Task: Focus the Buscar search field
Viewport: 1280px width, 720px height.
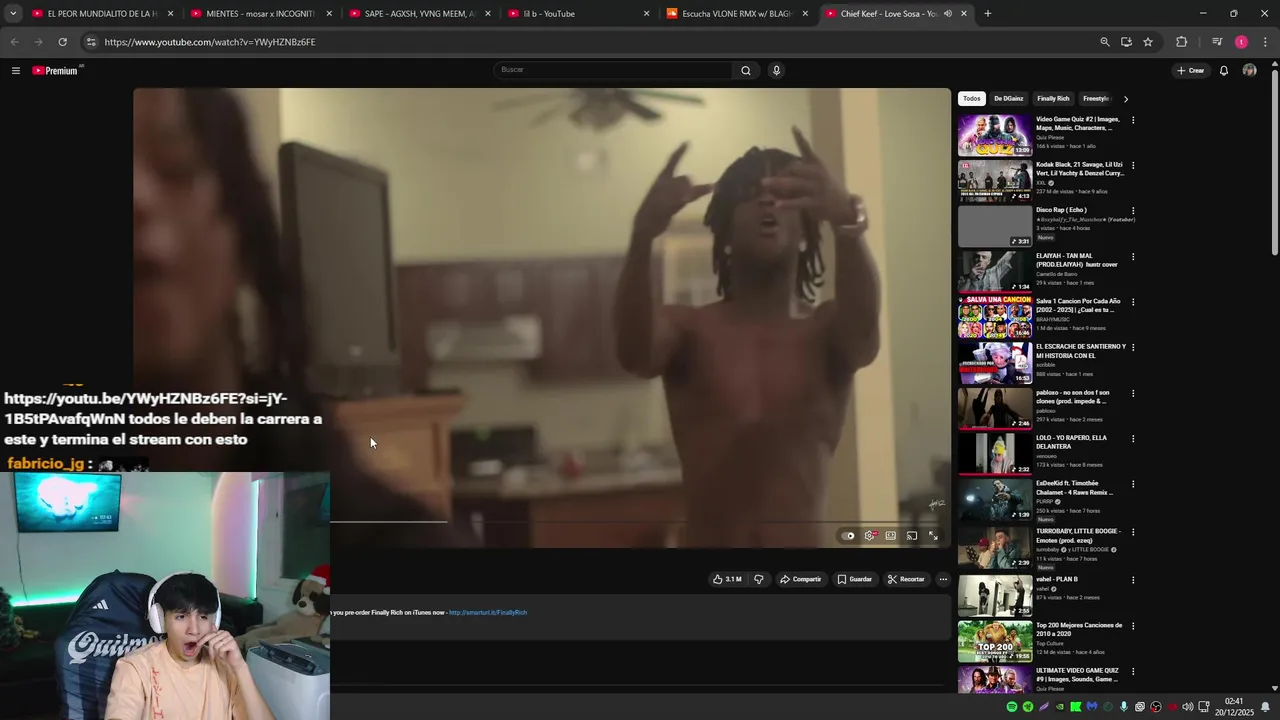Action: click(613, 70)
